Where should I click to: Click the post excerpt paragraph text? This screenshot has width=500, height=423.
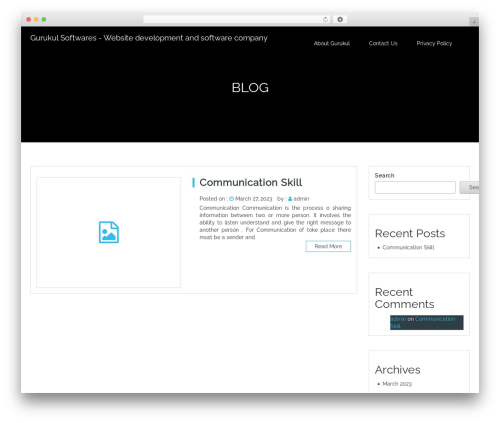coord(275,222)
